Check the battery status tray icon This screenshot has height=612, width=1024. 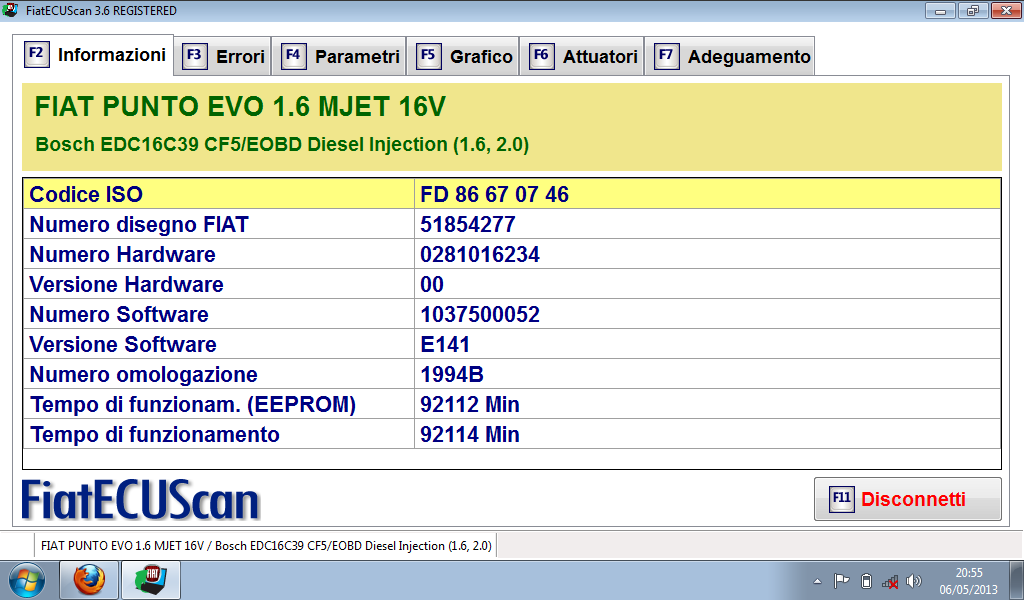click(x=866, y=581)
